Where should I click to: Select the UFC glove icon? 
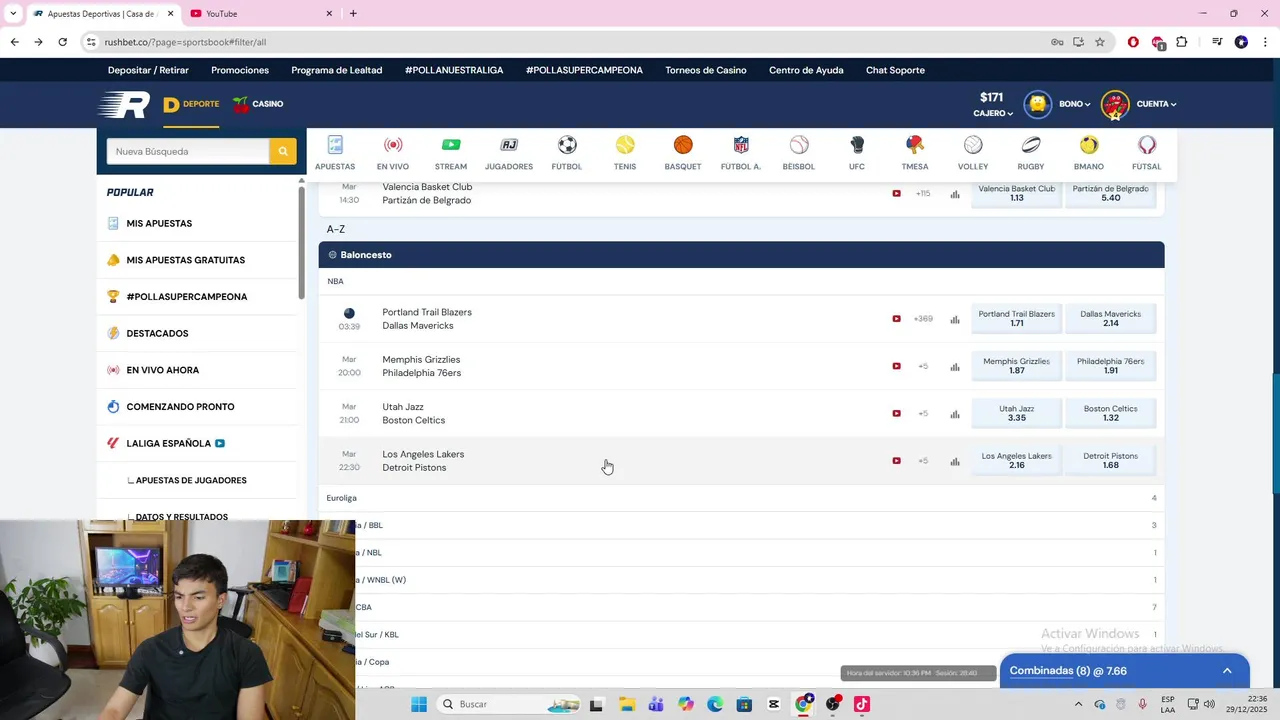point(857,146)
